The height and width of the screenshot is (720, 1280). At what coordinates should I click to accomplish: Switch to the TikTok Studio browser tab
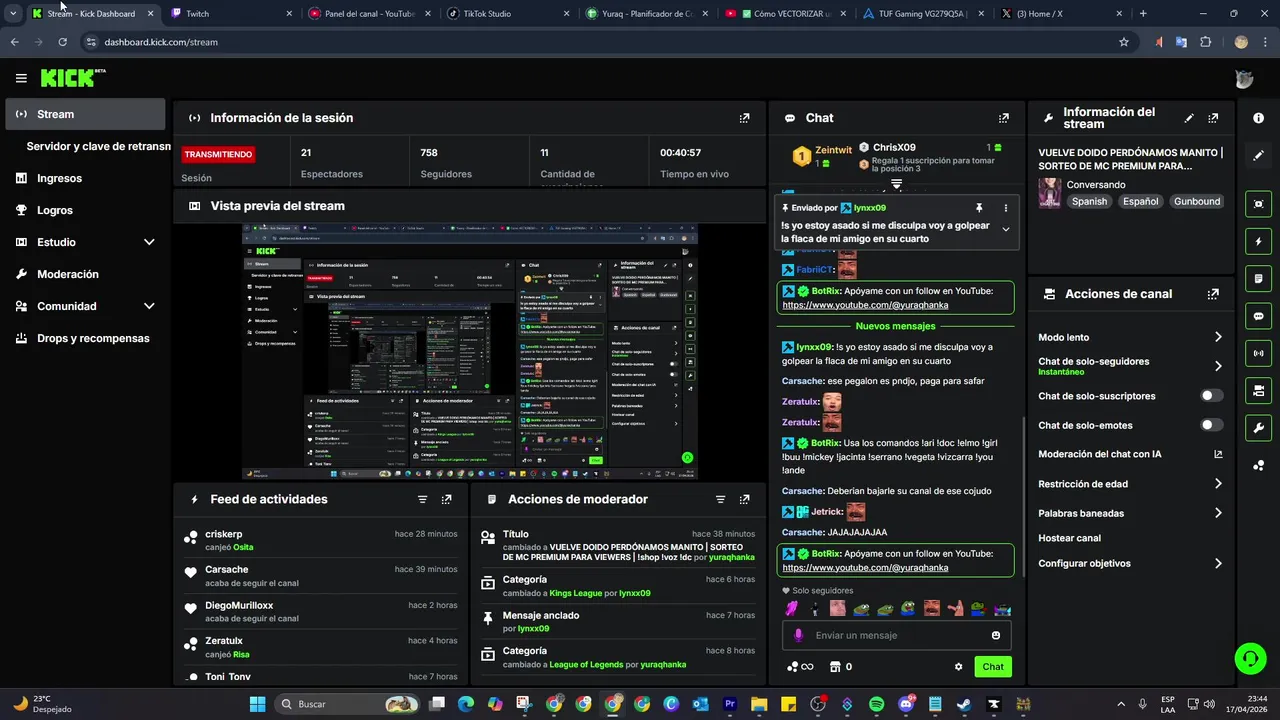tap(507, 14)
